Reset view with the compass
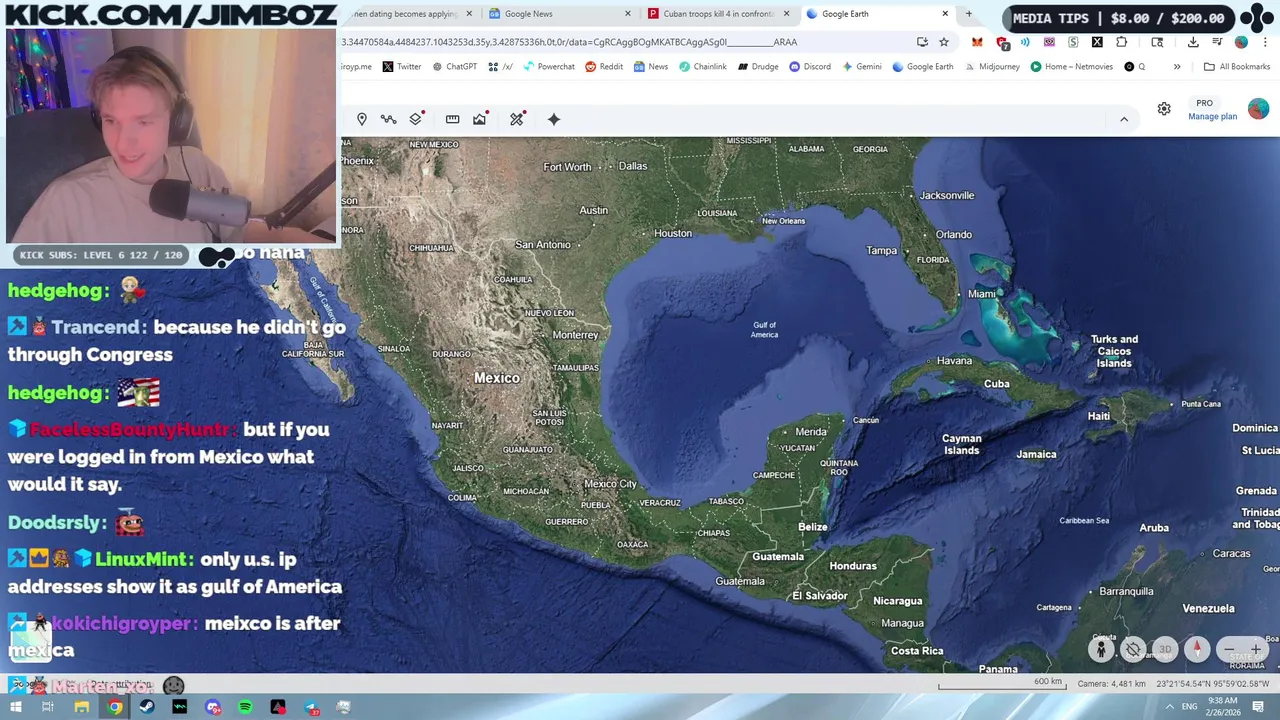The width and height of the screenshot is (1280, 720). (1197, 650)
